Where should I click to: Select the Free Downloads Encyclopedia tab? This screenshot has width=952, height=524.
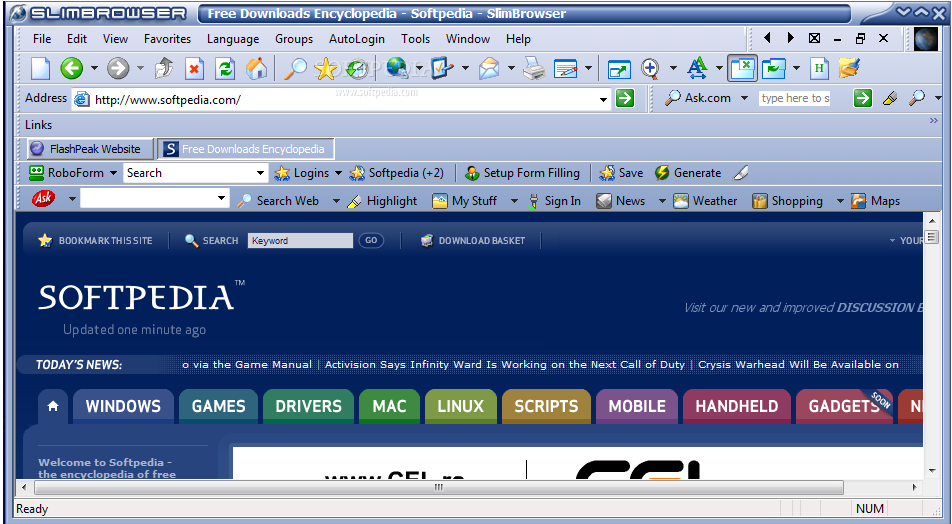246,149
